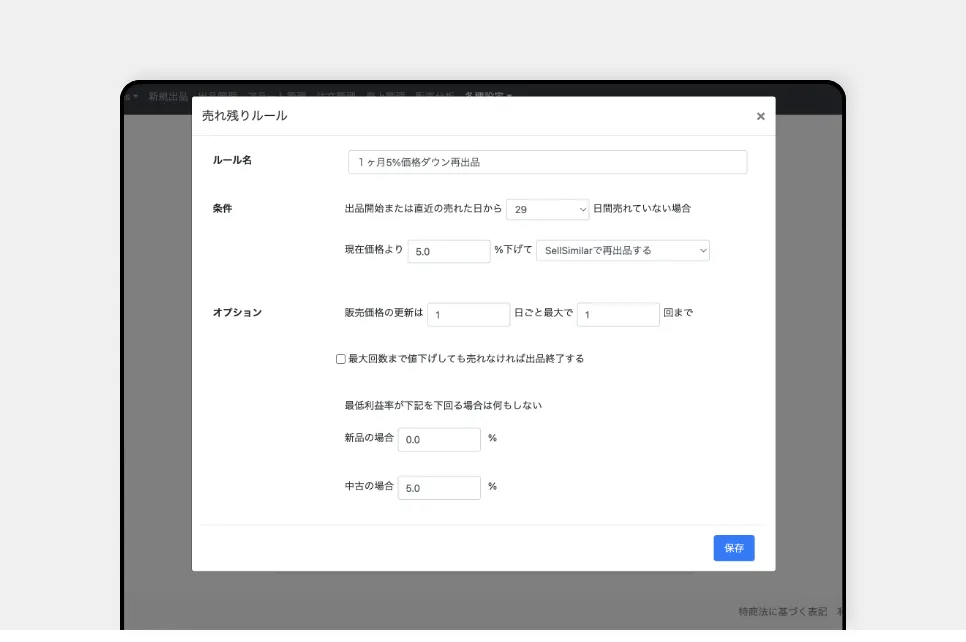The image size is (966, 642).
Task: Open the days dropdown showing 29
Action: click(x=548, y=209)
